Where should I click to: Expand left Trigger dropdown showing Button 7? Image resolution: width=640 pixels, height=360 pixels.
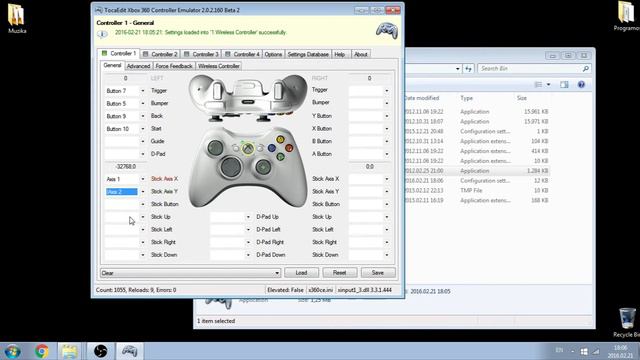point(143,91)
